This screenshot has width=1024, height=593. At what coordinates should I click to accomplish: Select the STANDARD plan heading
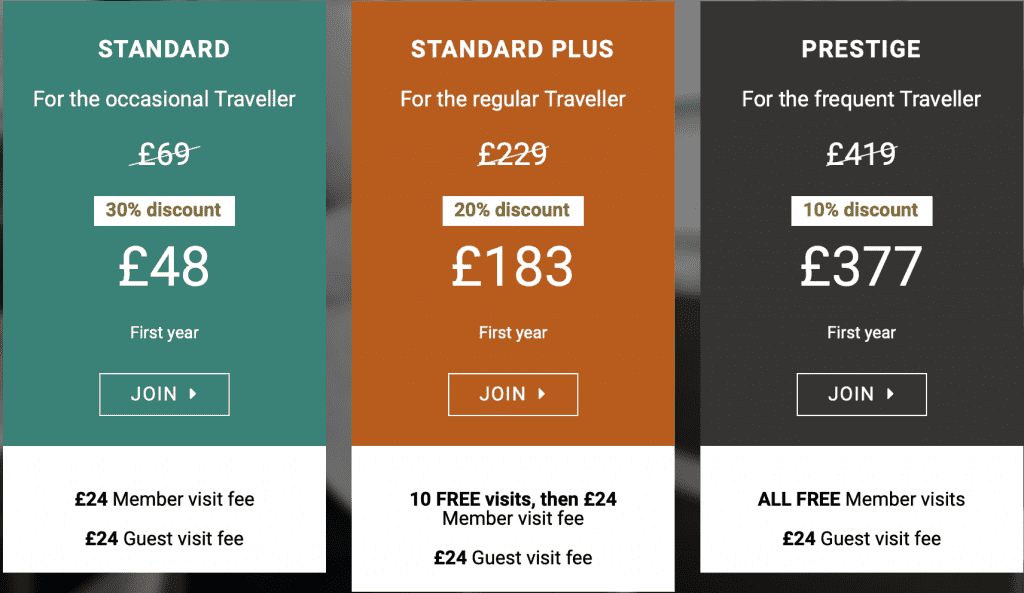coord(164,49)
